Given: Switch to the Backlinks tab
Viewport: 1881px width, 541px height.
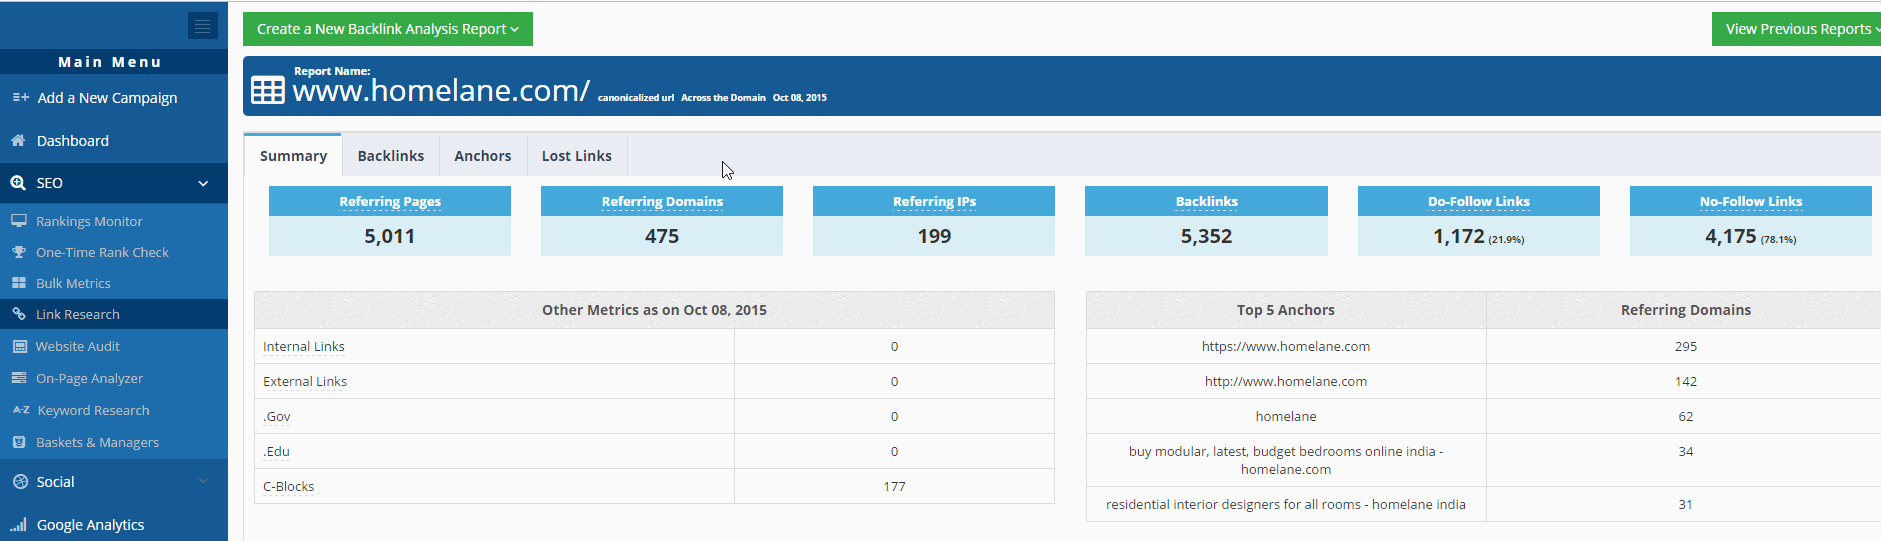Looking at the screenshot, I should pyautogui.click(x=391, y=156).
